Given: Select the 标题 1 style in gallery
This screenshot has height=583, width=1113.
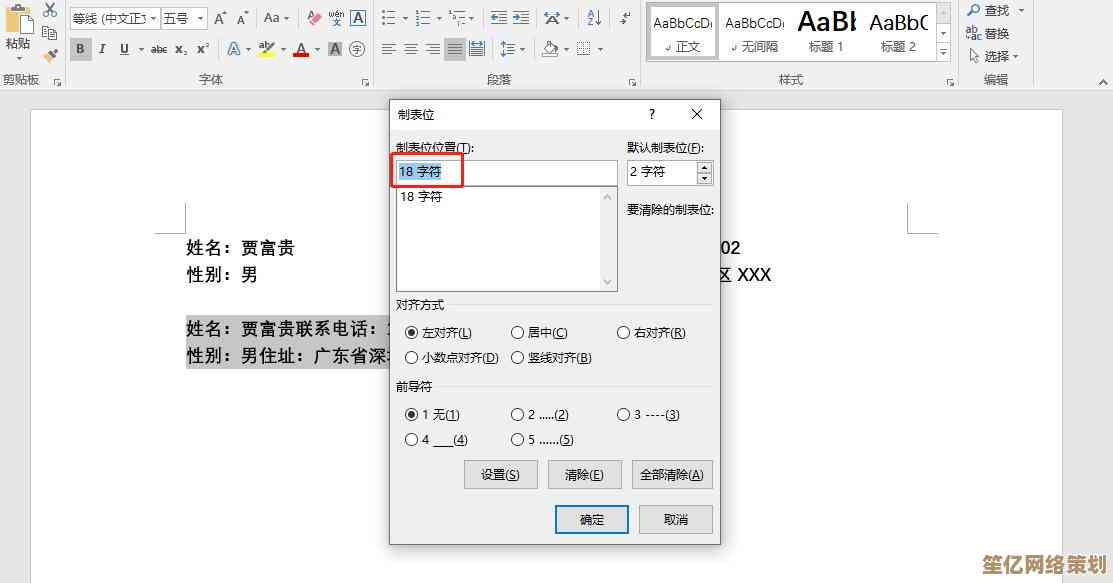Looking at the screenshot, I should click(x=826, y=31).
